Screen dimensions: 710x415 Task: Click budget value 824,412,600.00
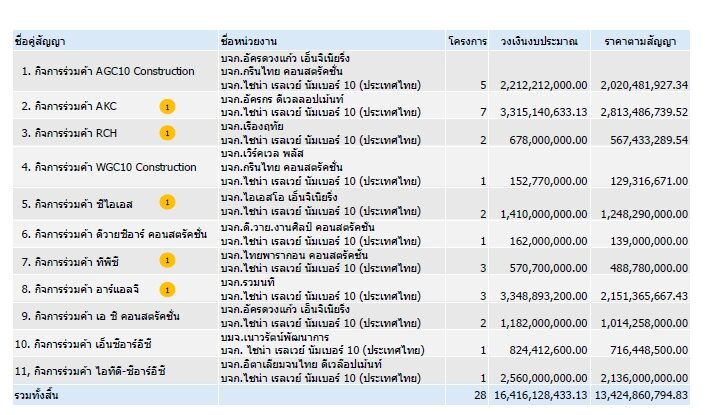click(x=548, y=350)
